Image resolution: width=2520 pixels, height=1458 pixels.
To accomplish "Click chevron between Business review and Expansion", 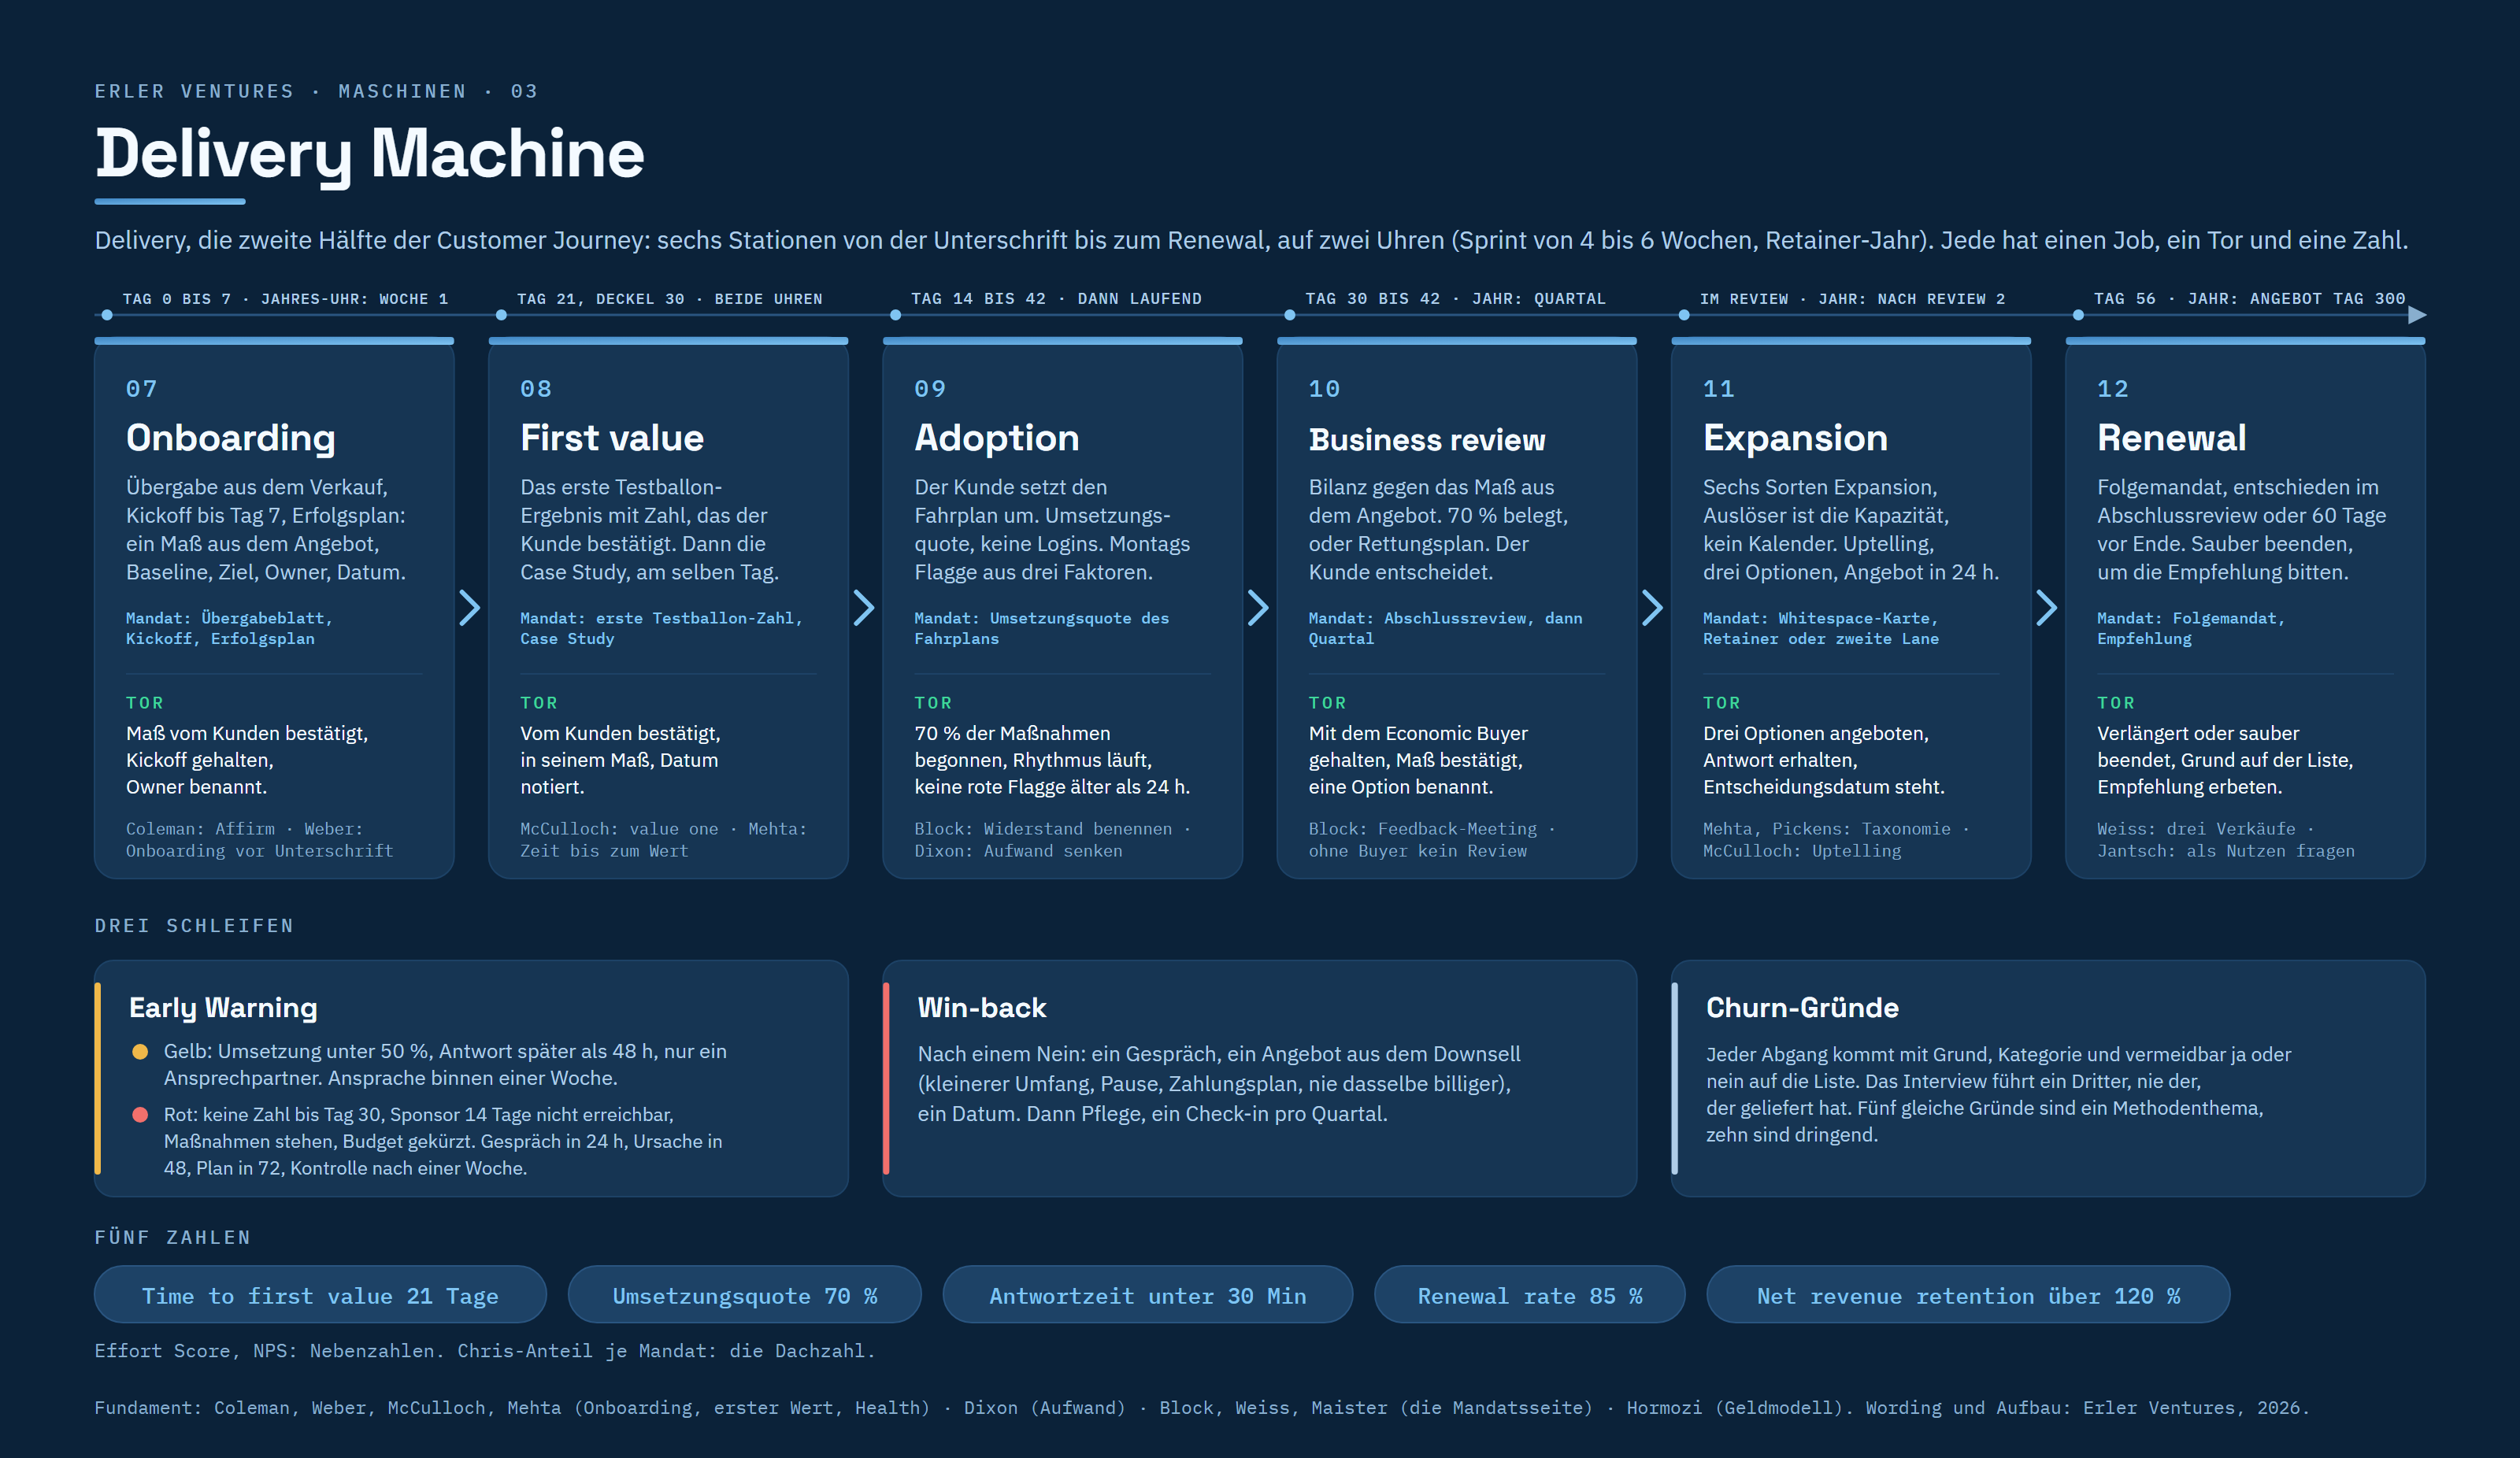I will coord(1653,608).
